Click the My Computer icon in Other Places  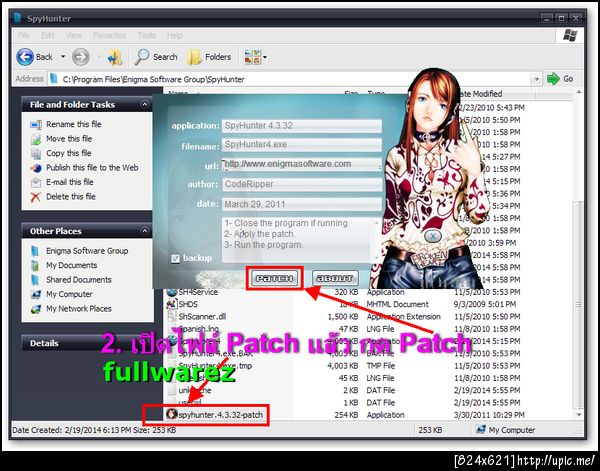tap(36, 294)
